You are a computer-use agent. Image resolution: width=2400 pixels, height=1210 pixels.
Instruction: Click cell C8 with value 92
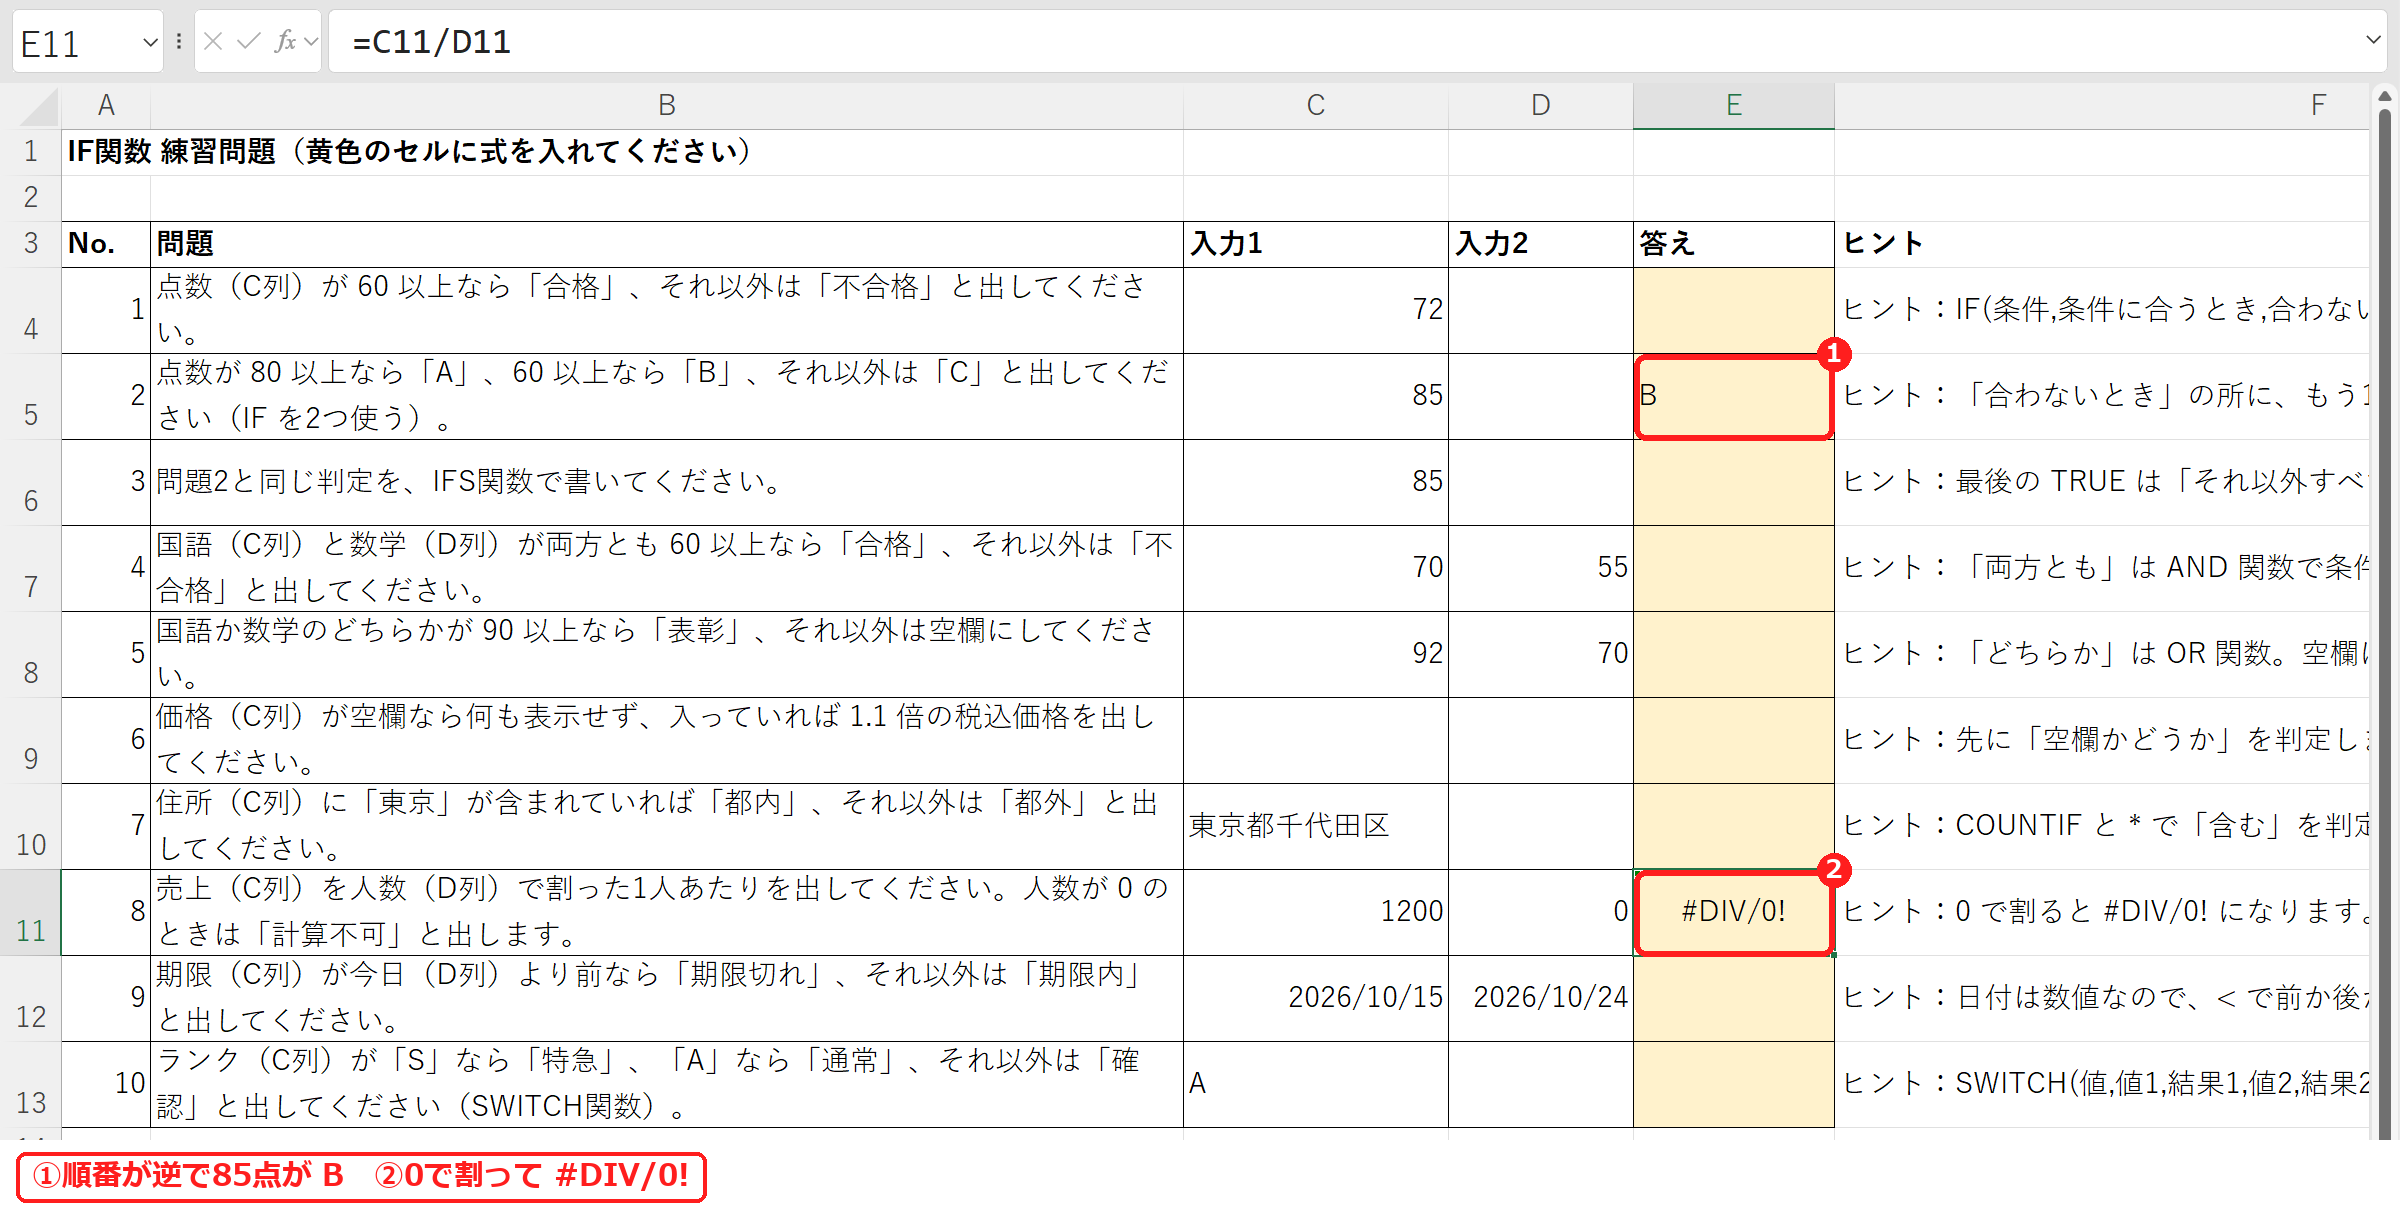[x=1316, y=654]
